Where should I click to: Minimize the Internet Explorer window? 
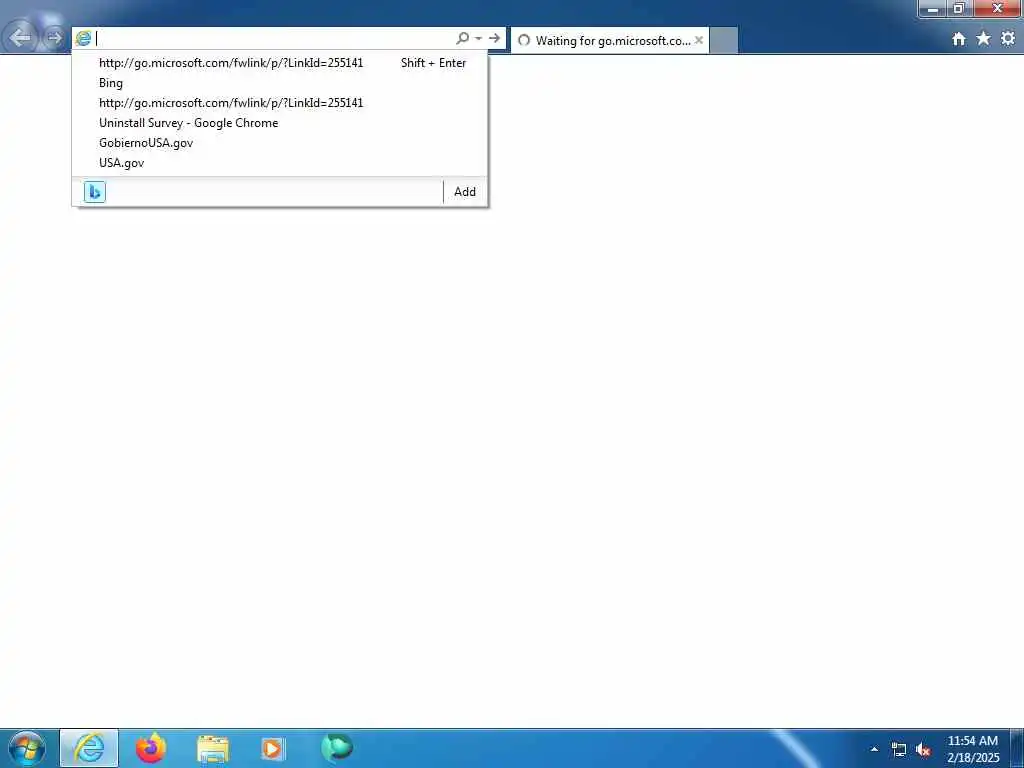[933, 9]
